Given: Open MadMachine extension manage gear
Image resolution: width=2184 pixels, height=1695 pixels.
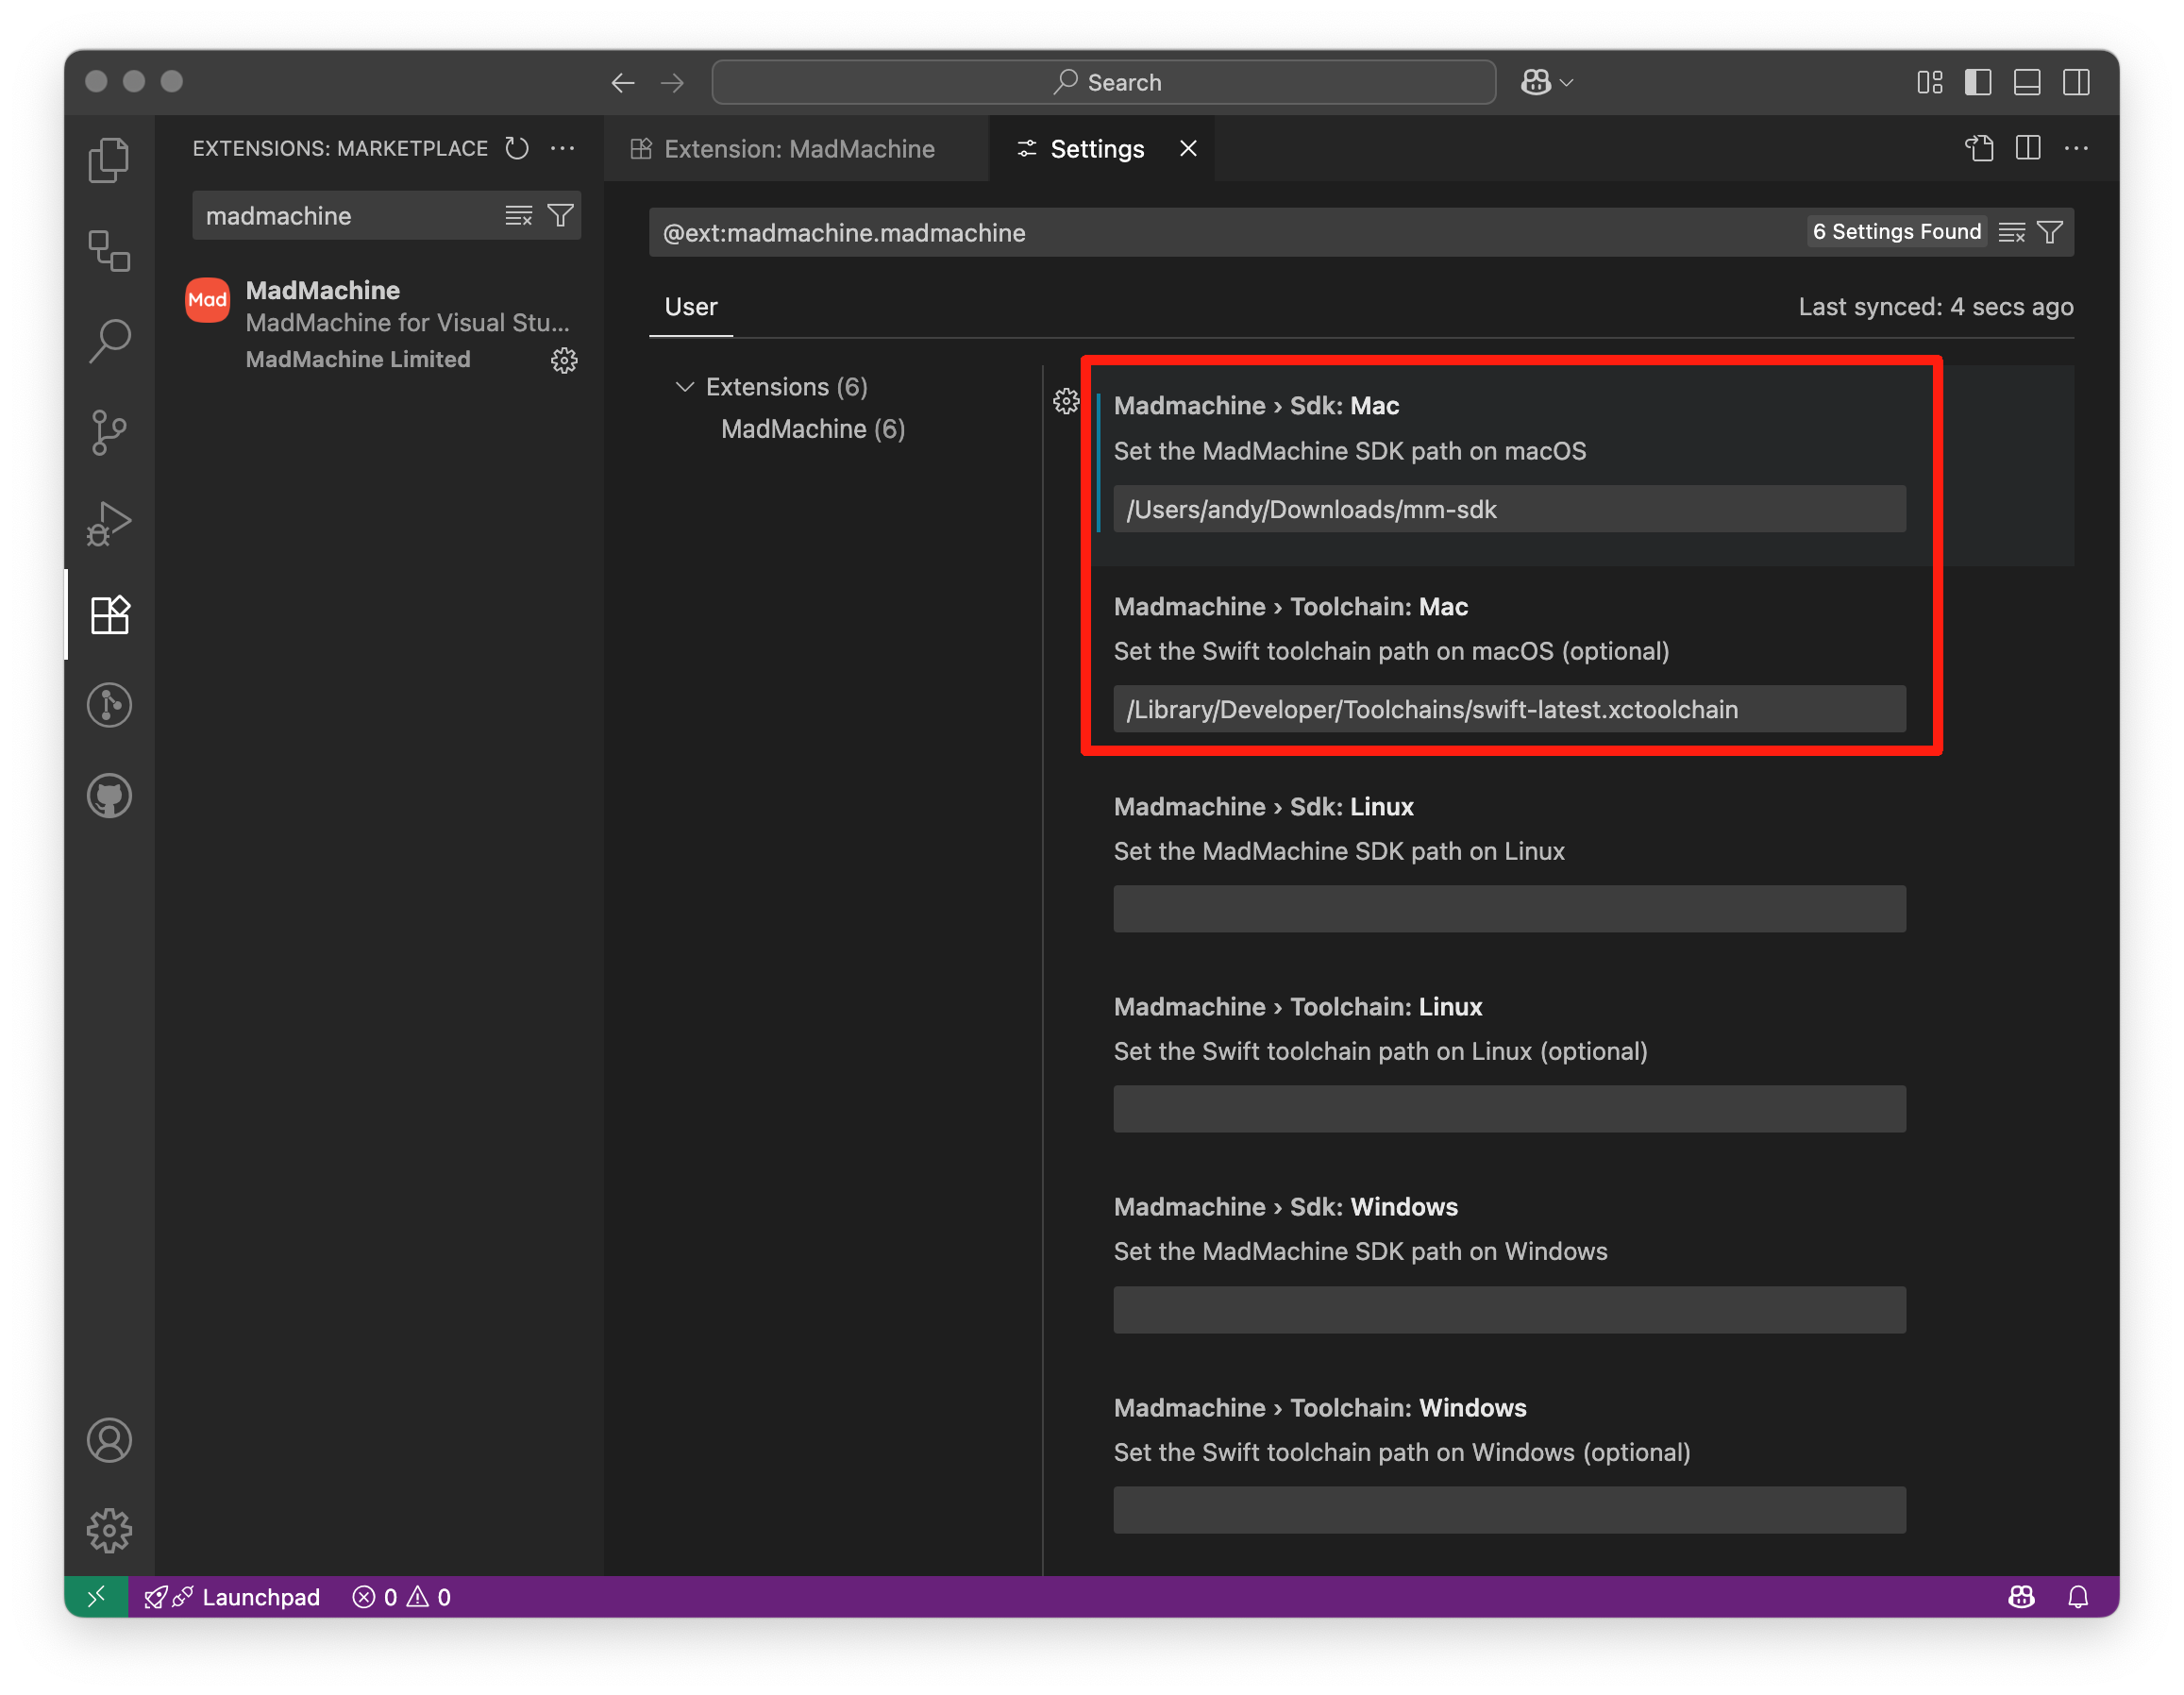Looking at the screenshot, I should (x=564, y=361).
